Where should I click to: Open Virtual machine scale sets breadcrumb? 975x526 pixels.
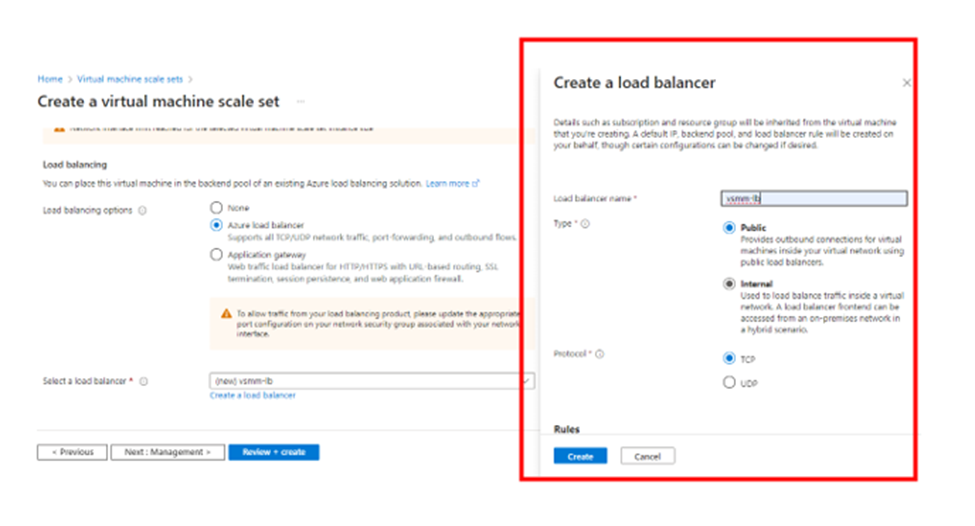pyautogui.click(x=131, y=78)
